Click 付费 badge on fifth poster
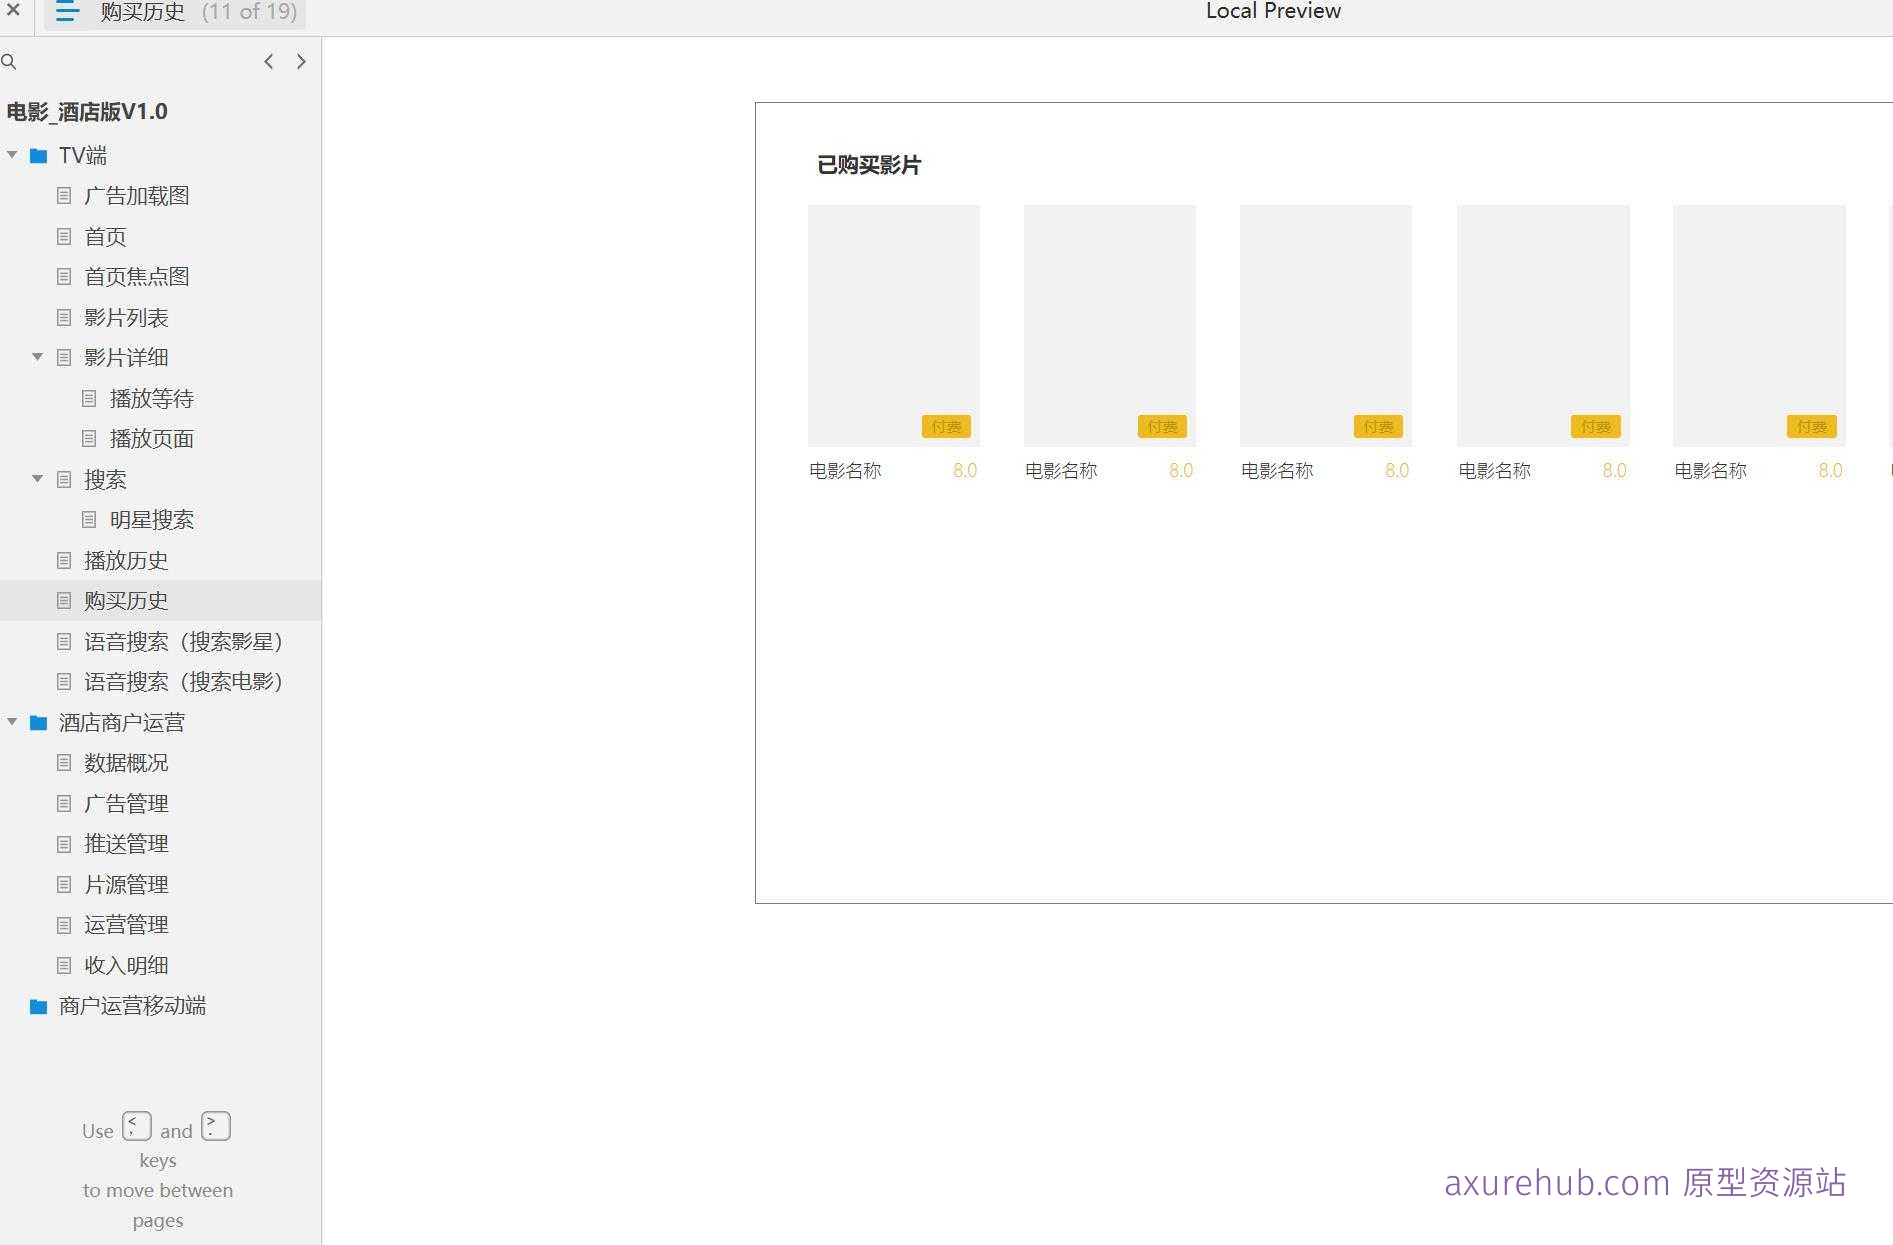The height and width of the screenshot is (1245, 1893). (x=1811, y=427)
